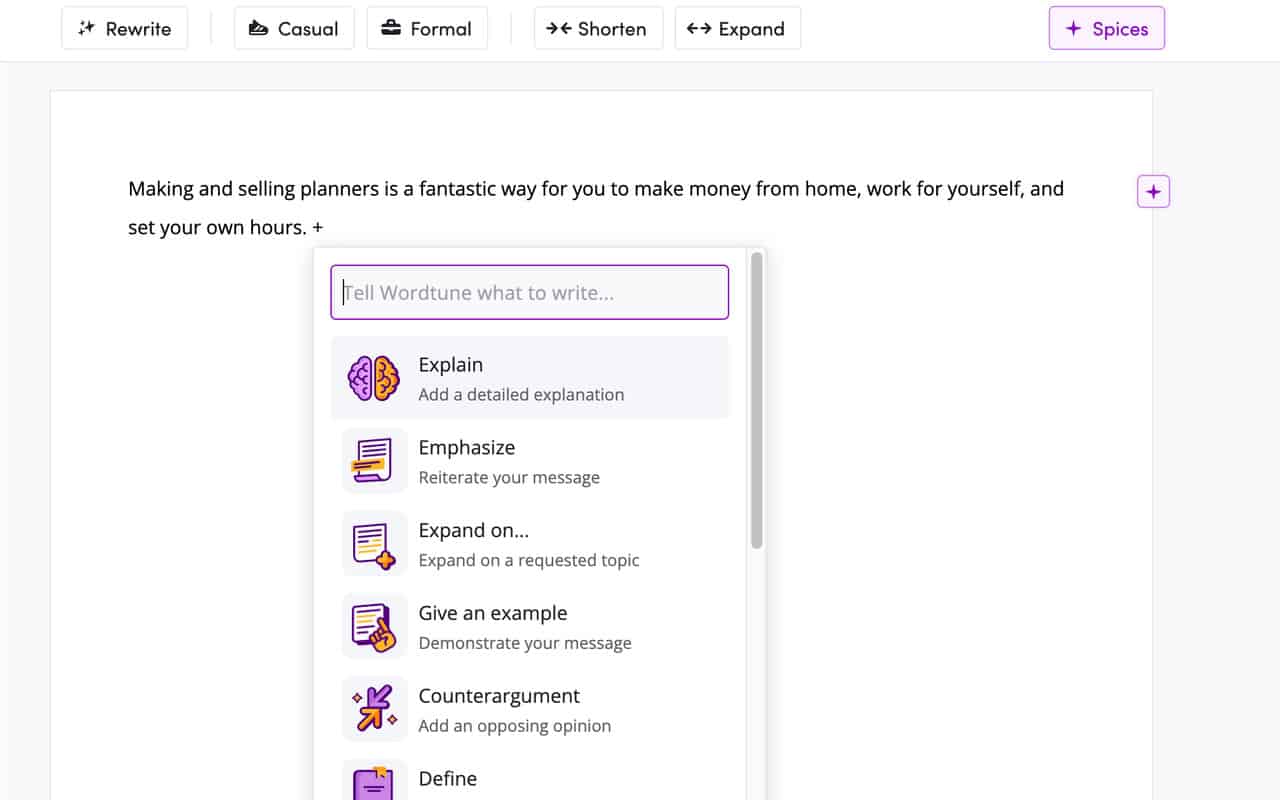Screen dimensions: 1280x800
Task: Click the Define book icon
Action: (x=374, y=782)
